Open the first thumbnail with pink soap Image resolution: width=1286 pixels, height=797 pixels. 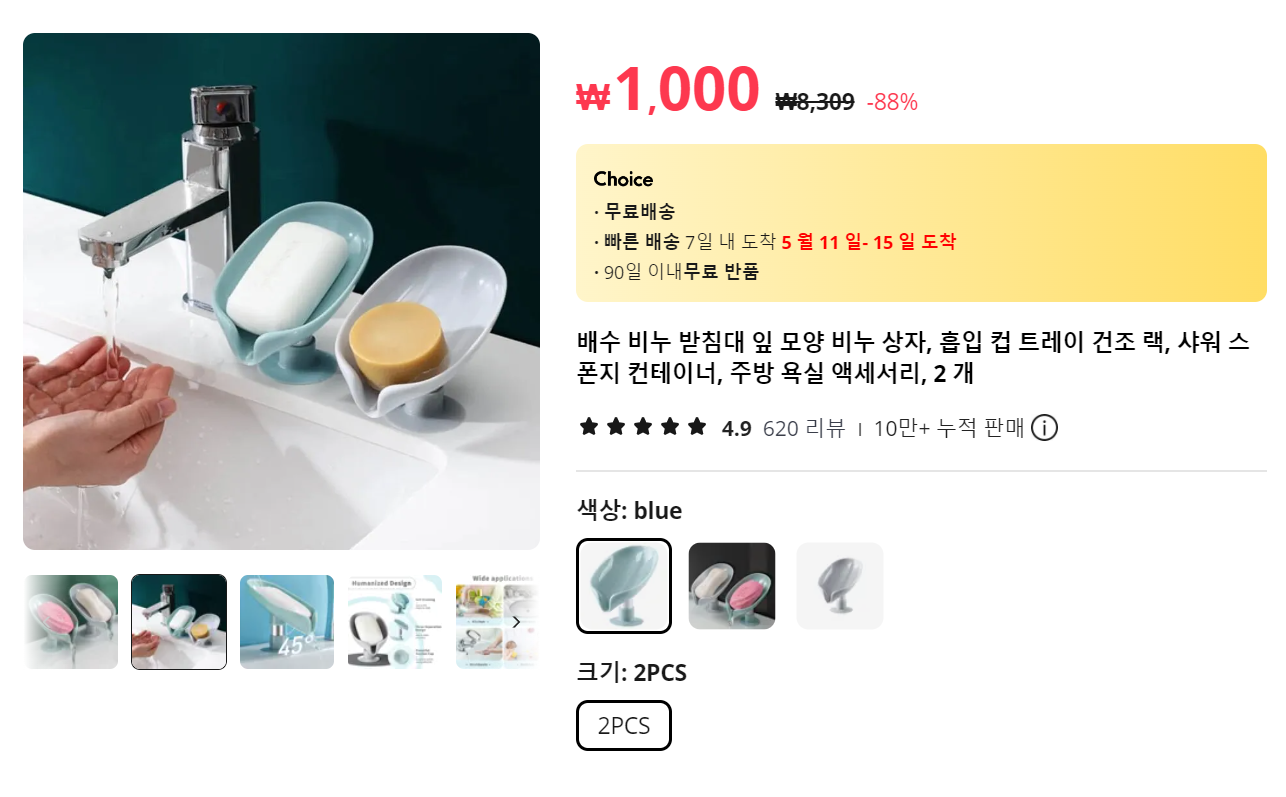coord(71,622)
